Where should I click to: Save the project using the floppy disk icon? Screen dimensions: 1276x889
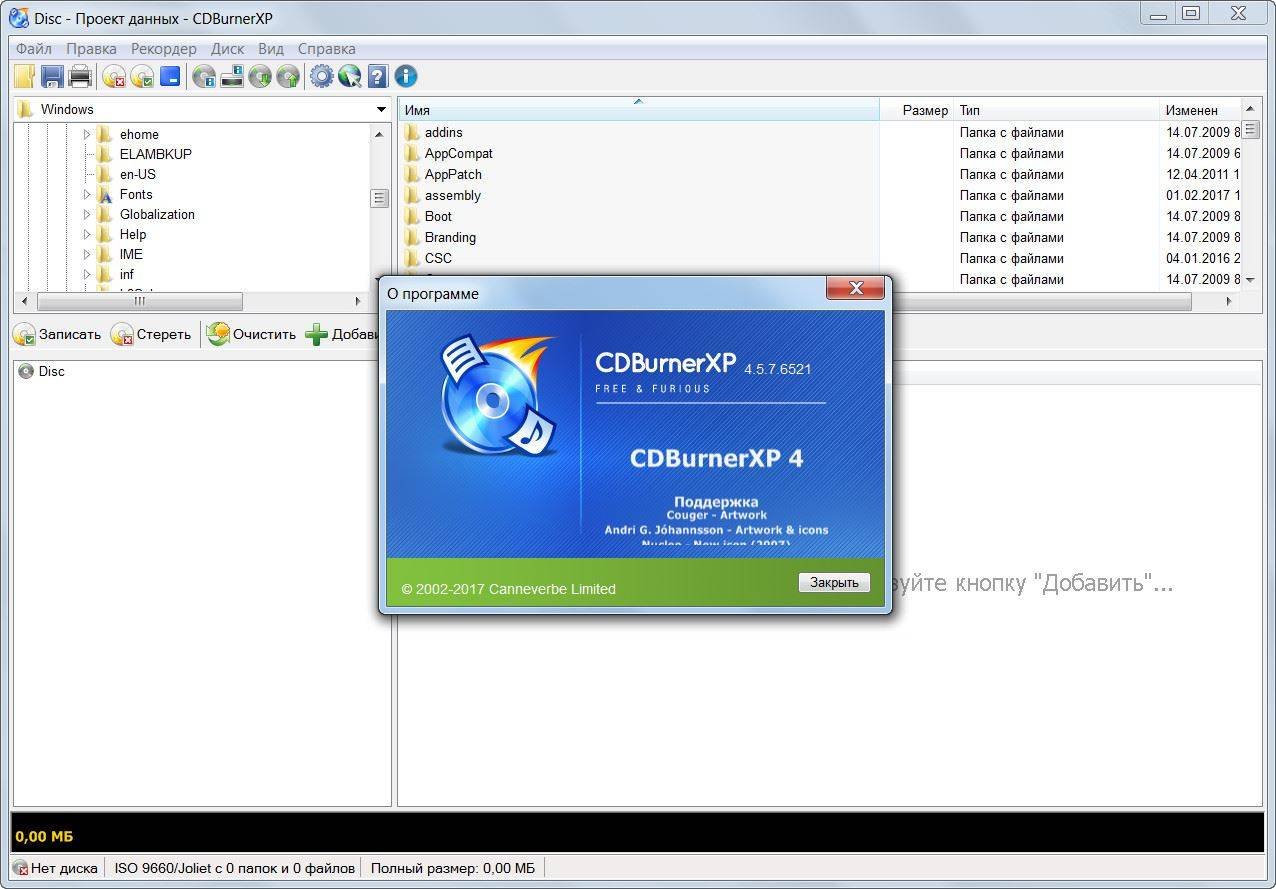click(52, 76)
